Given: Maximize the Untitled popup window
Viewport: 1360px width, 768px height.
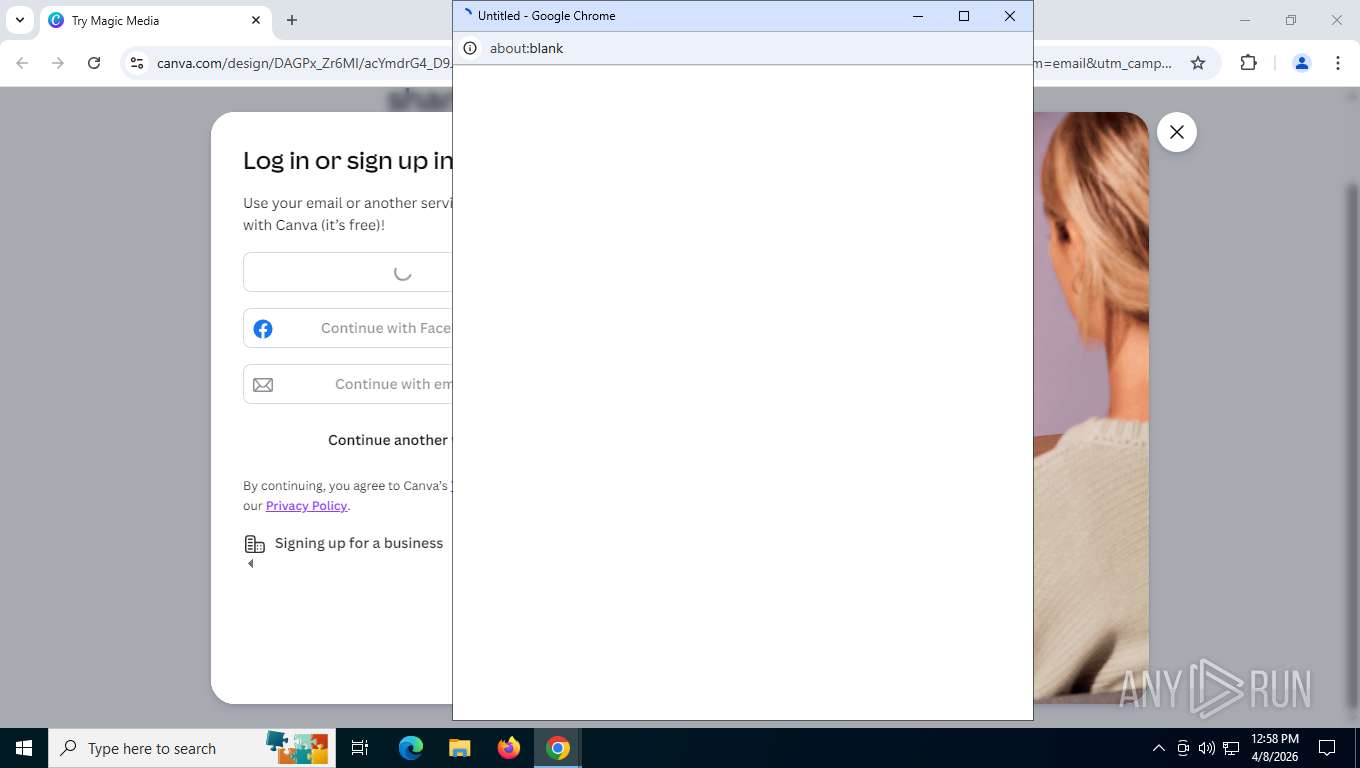Looking at the screenshot, I should coord(964,16).
